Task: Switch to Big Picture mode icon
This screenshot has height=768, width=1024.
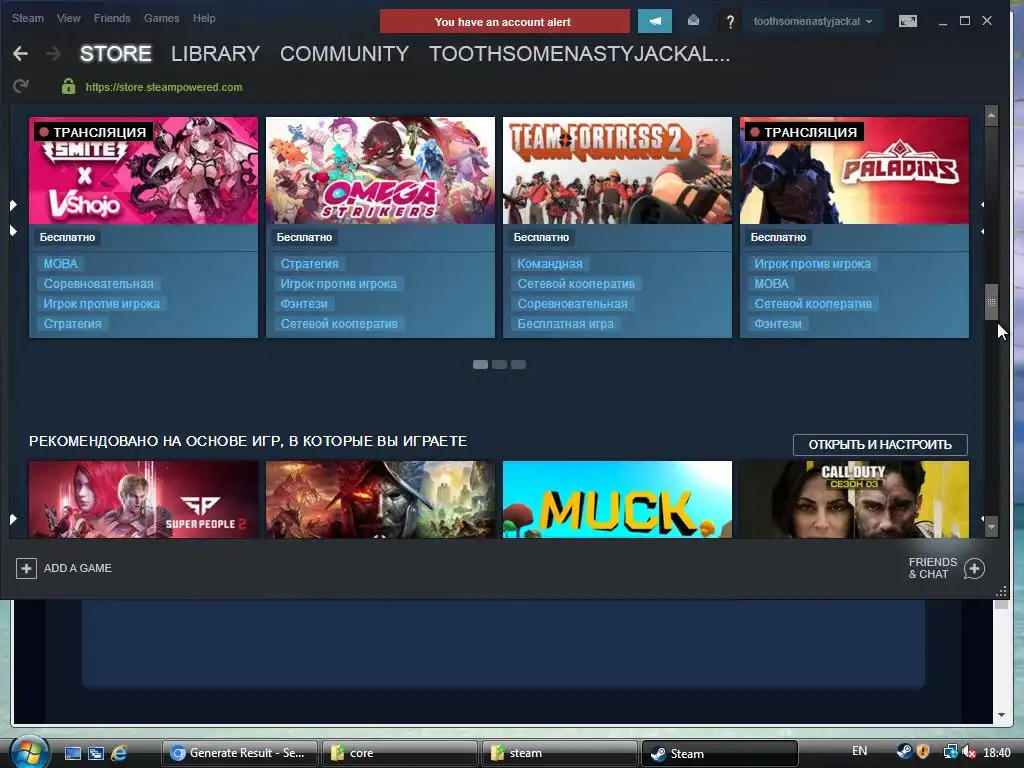Action: tap(908, 22)
